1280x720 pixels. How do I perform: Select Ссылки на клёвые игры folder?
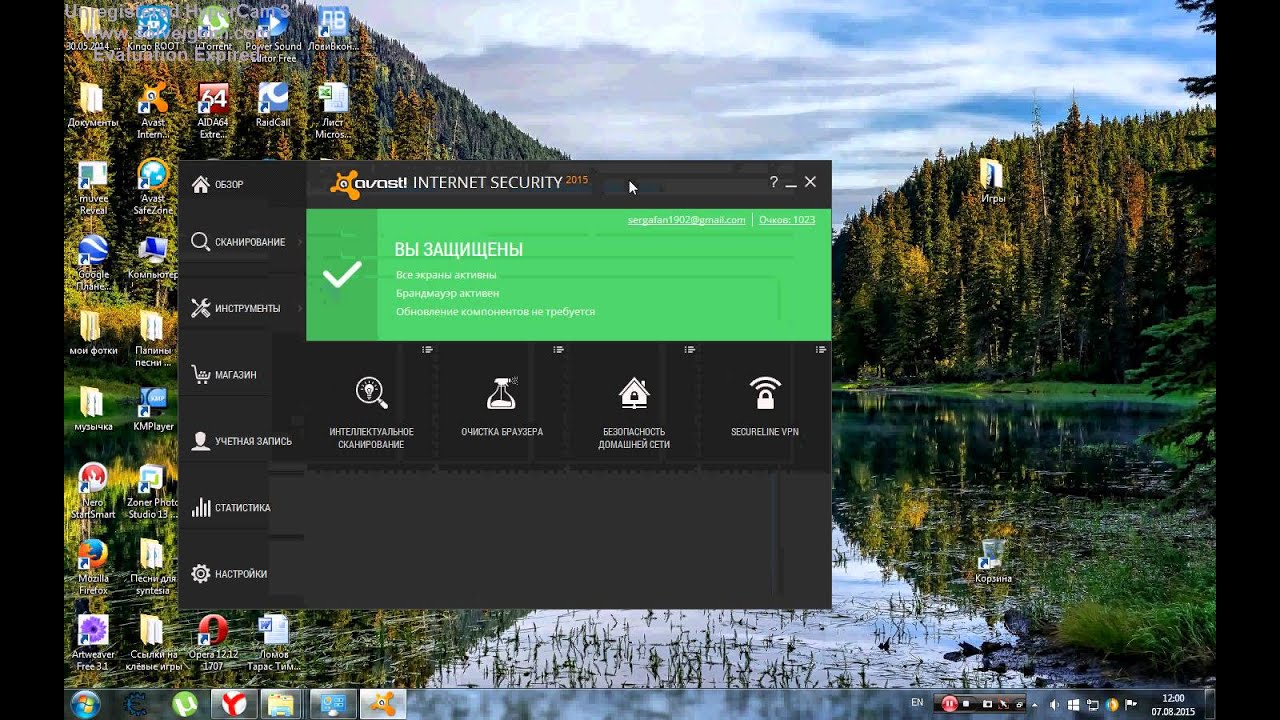coord(152,643)
